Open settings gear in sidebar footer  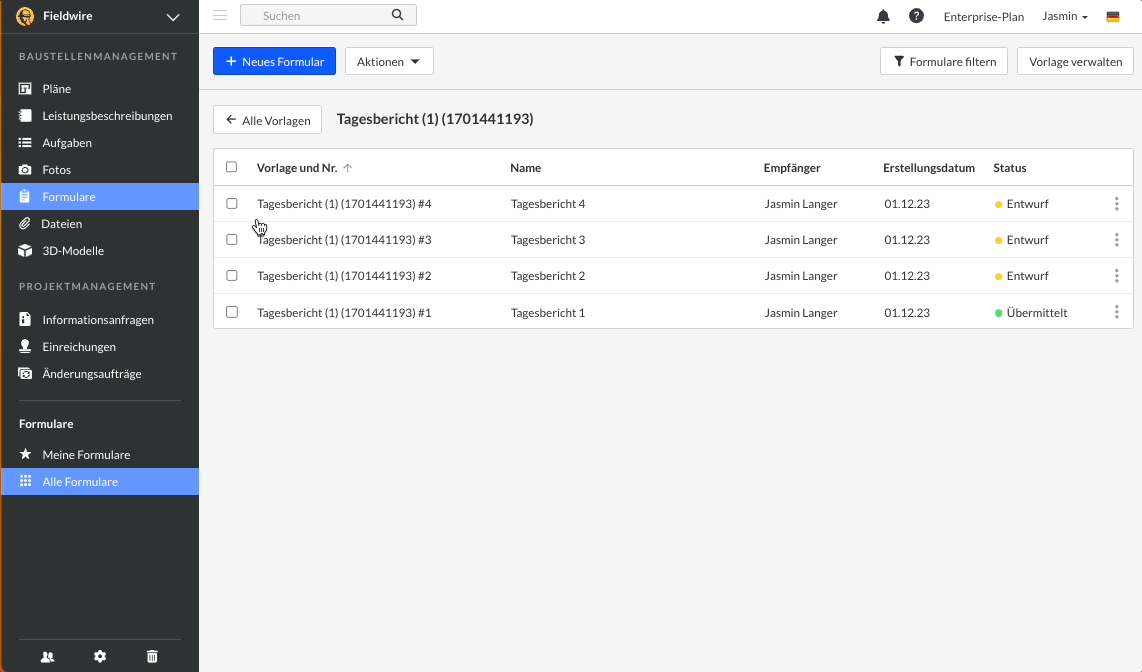(x=100, y=656)
